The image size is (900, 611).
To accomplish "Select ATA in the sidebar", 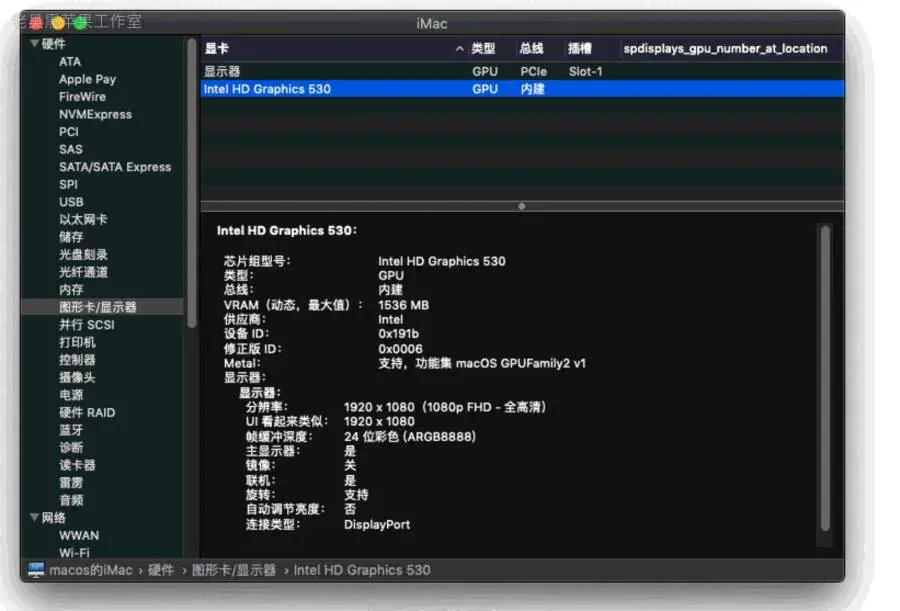I will pos(70,61).
